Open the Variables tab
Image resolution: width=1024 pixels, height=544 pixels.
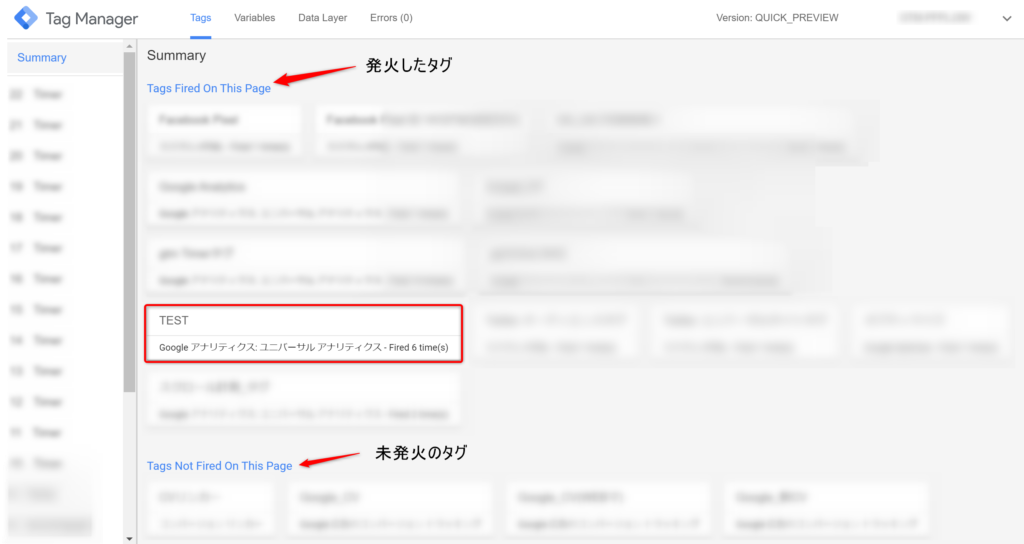tap(255, 18)
